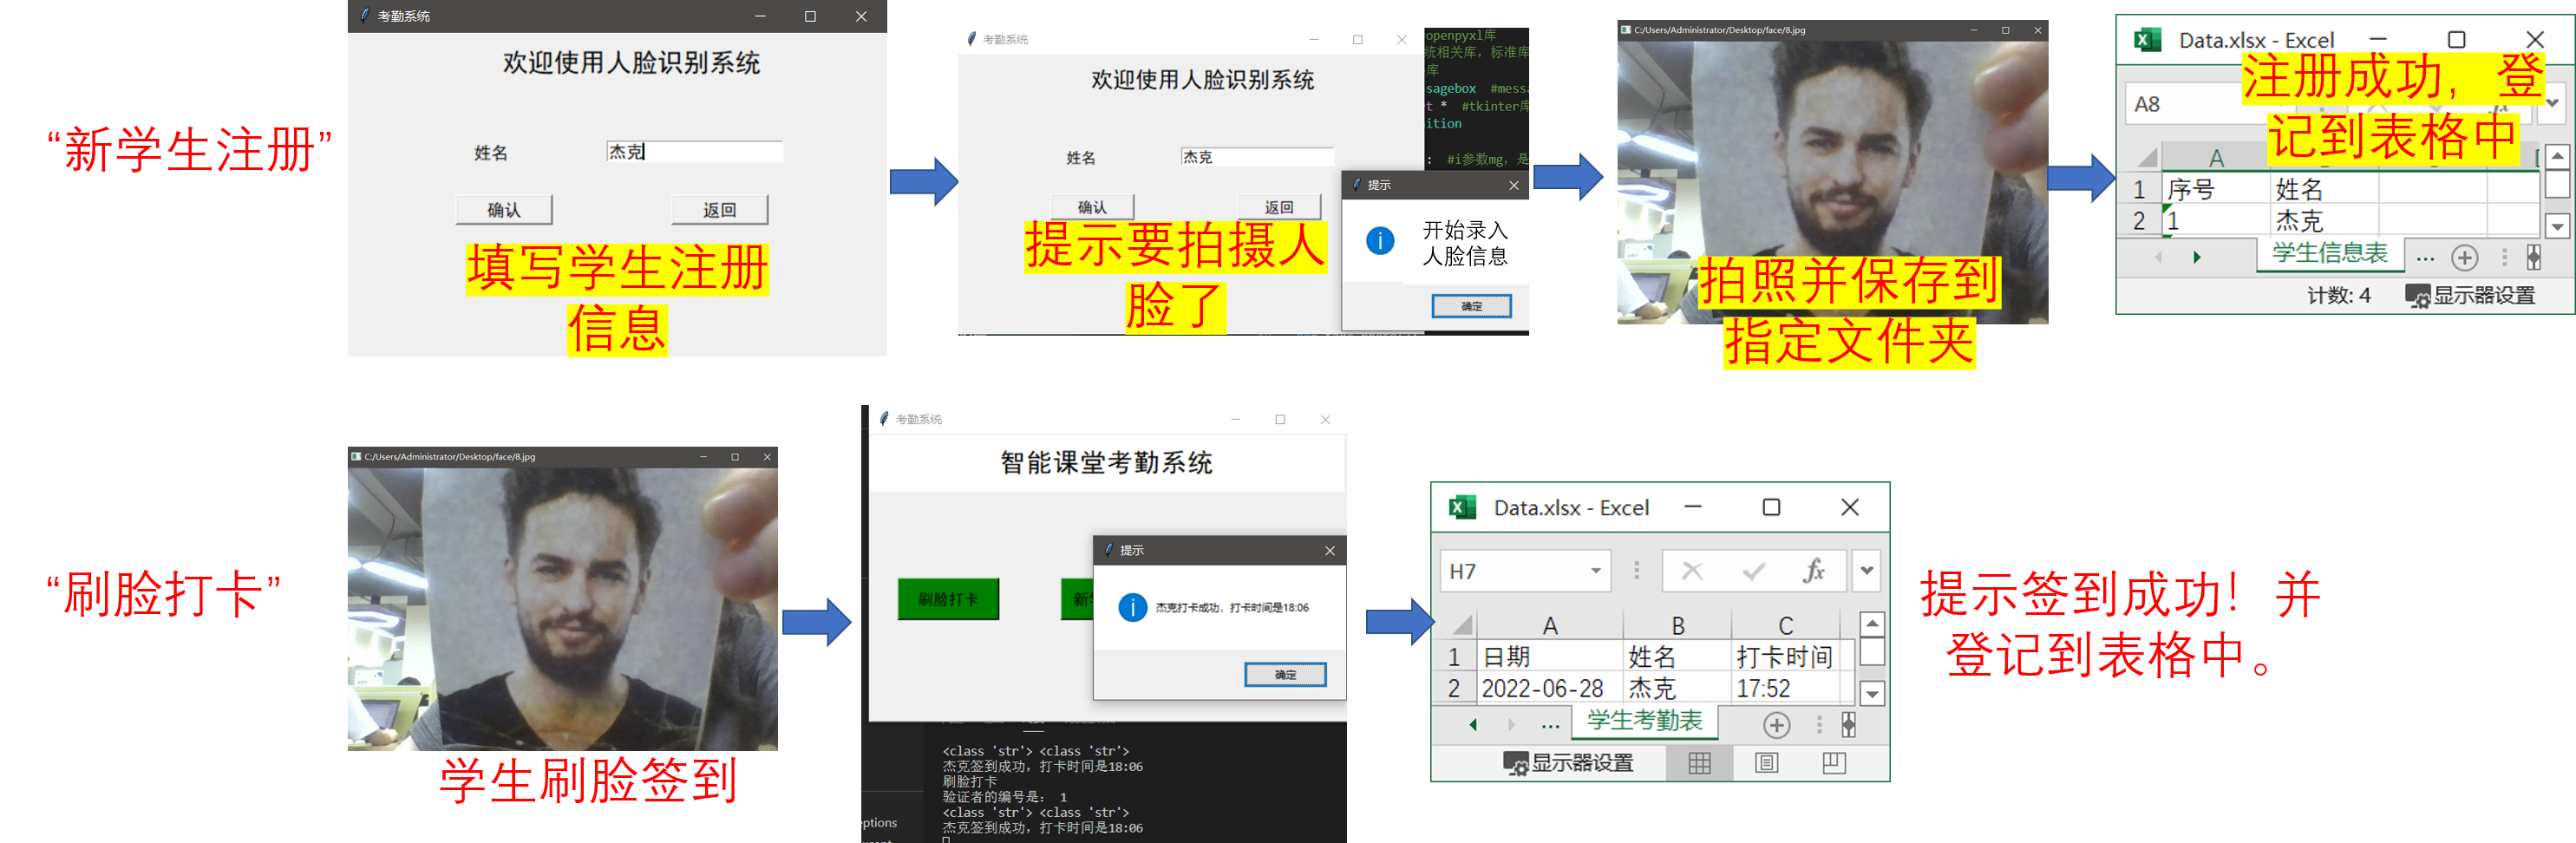Click 显示器设置 in 学生信息表 Excel status bar

click(x=2470, y=295)
